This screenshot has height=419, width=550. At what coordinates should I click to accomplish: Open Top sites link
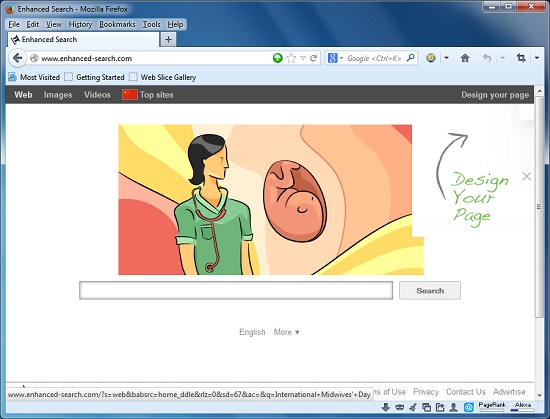pos(156,95)
